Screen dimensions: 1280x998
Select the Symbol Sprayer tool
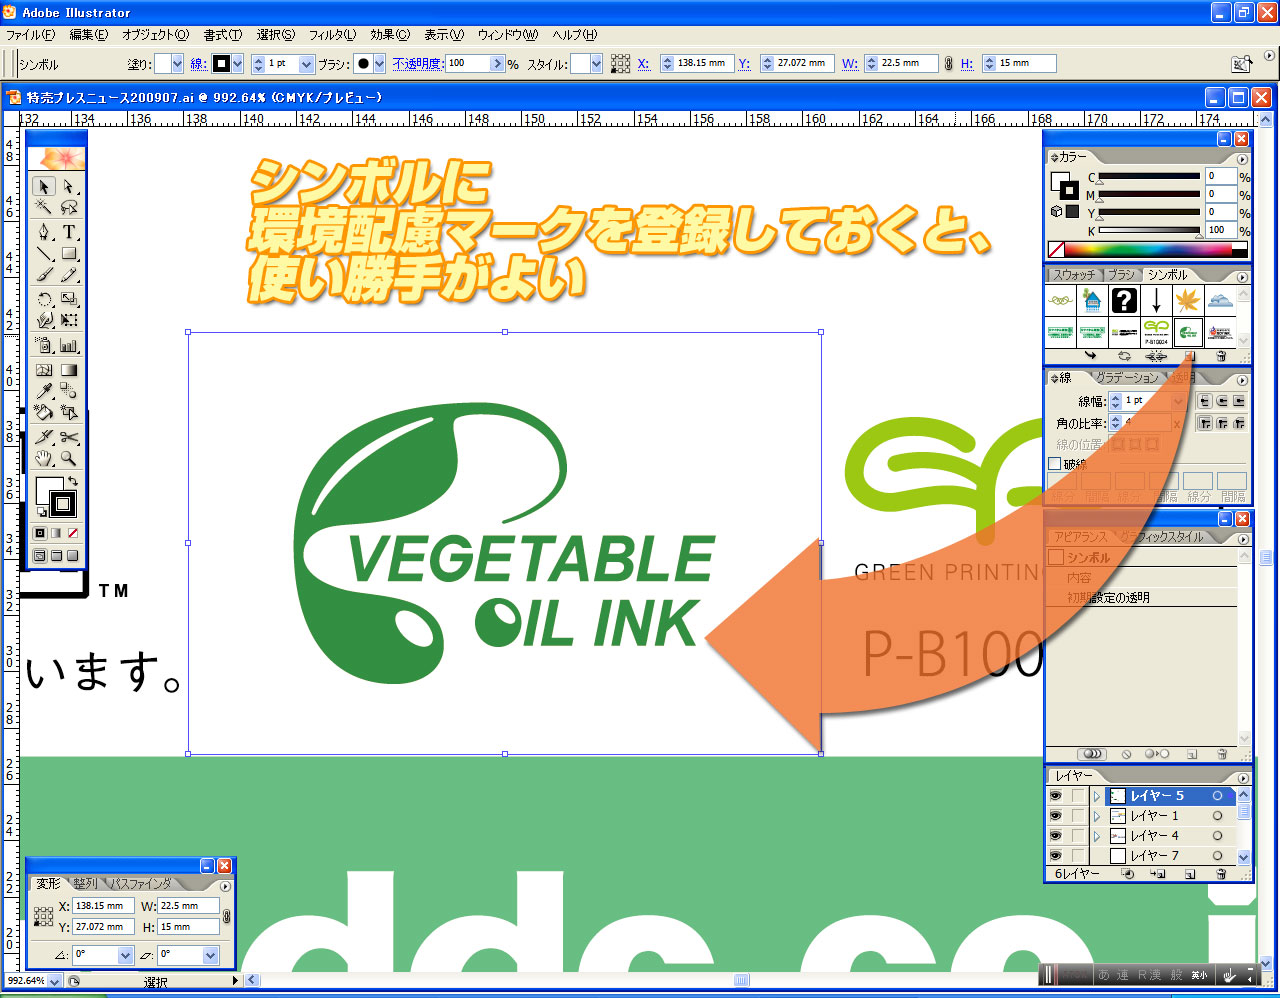pos(44,346)
